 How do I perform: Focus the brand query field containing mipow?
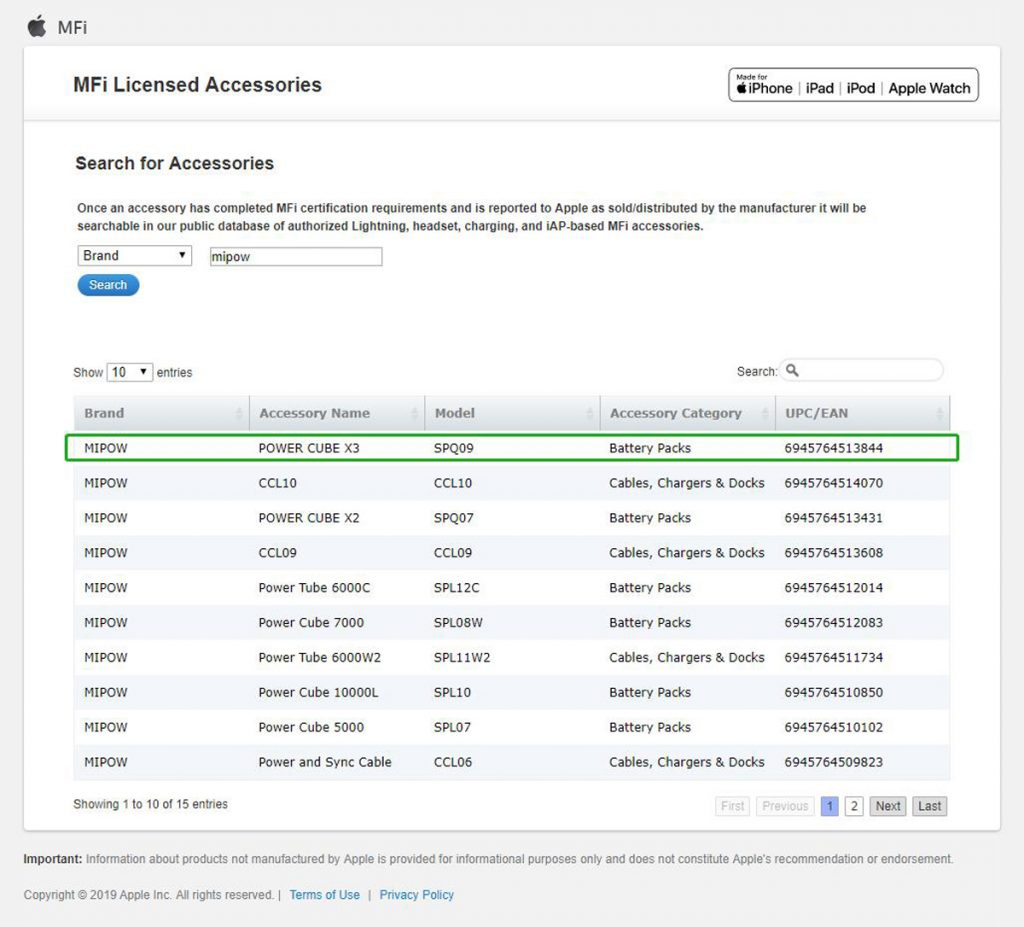pyautogui.click(x=296, y=257)
